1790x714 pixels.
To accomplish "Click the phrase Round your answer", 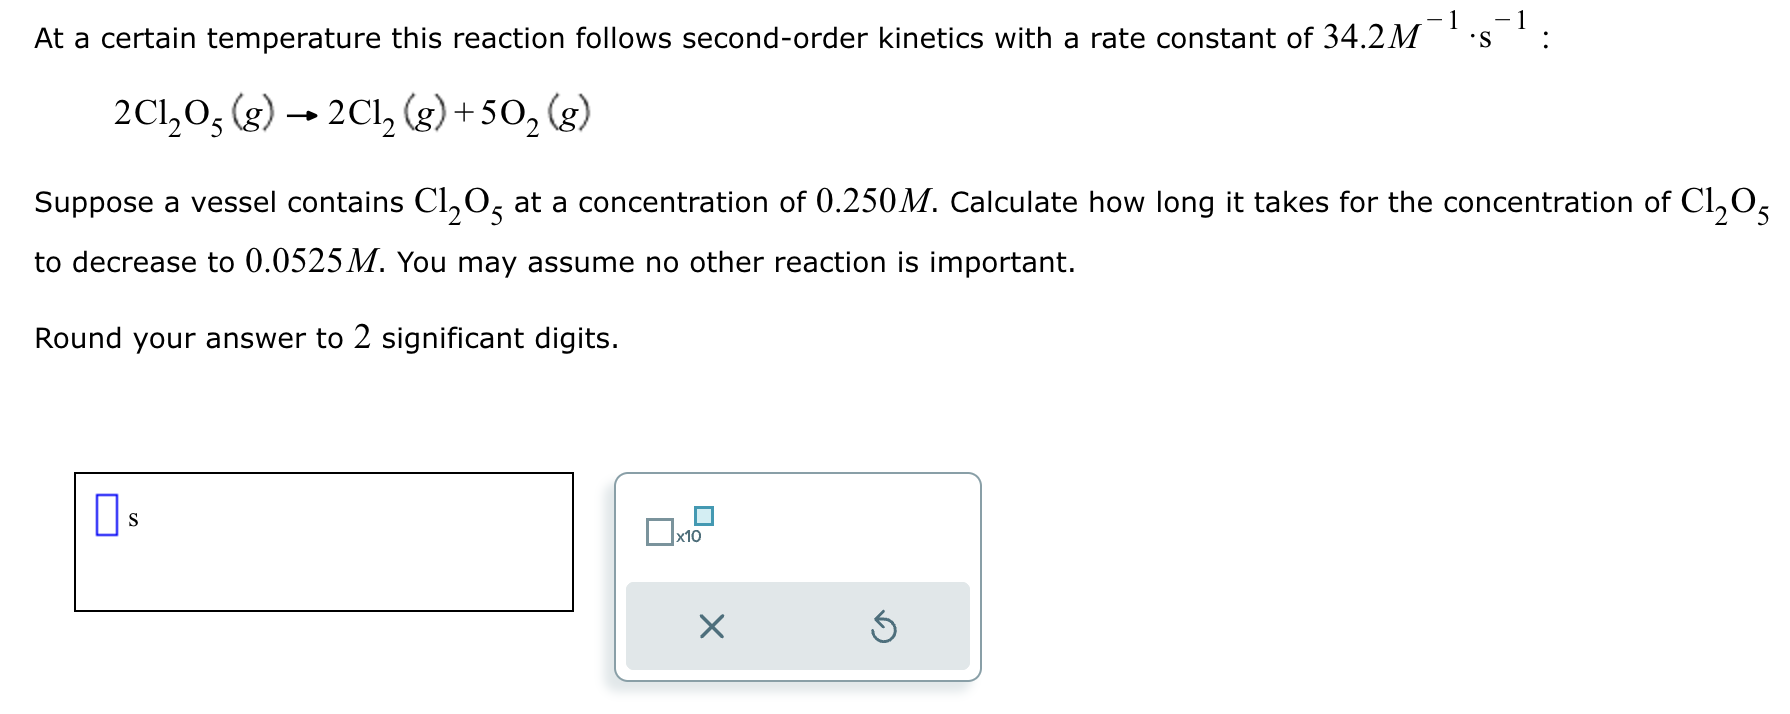I will pyautogui.click(x=150, y=338).
